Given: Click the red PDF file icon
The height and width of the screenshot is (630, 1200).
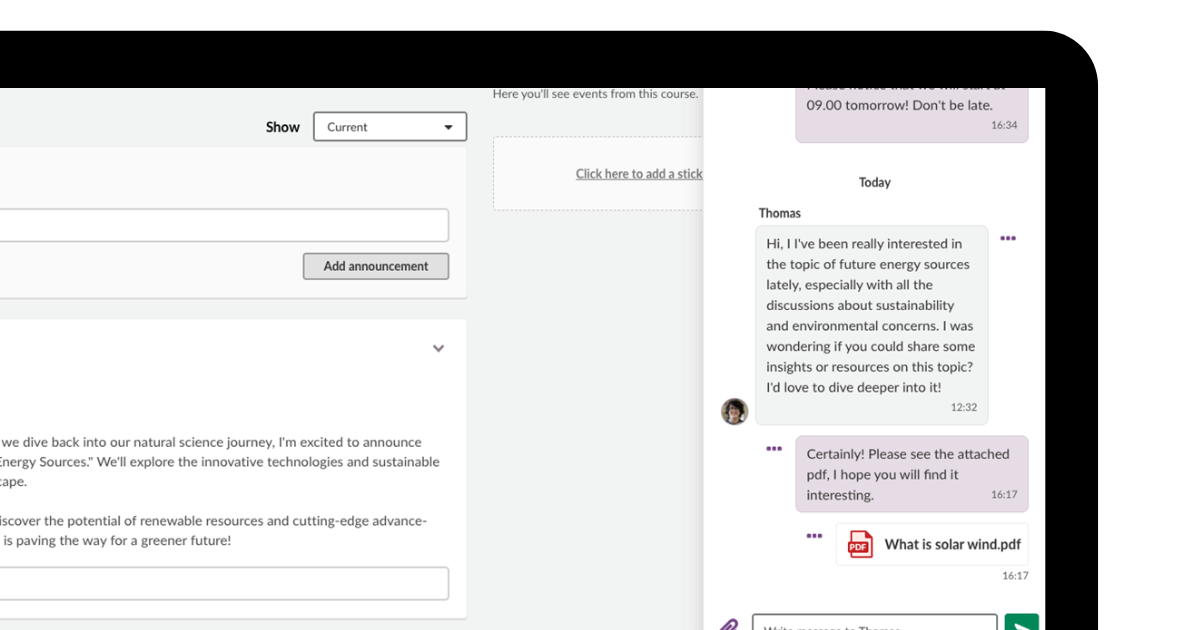Looking at the screenshot, I should pos(860,545).
